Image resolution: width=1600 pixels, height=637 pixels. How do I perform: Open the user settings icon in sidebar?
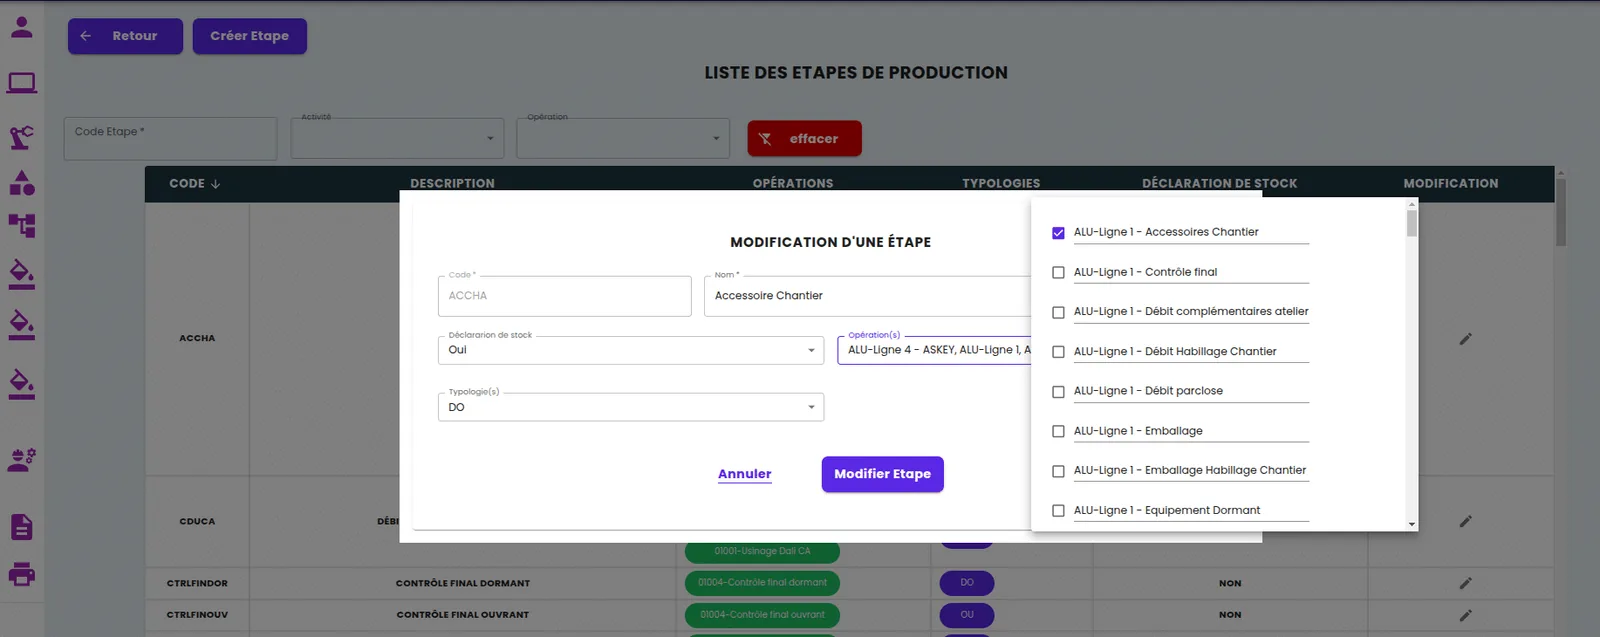22,460
